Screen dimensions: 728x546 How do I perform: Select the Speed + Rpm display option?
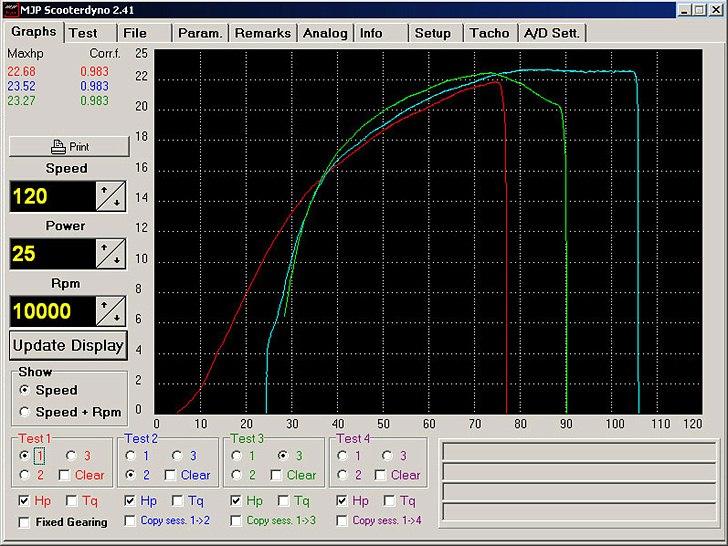[x=25, y=412]
